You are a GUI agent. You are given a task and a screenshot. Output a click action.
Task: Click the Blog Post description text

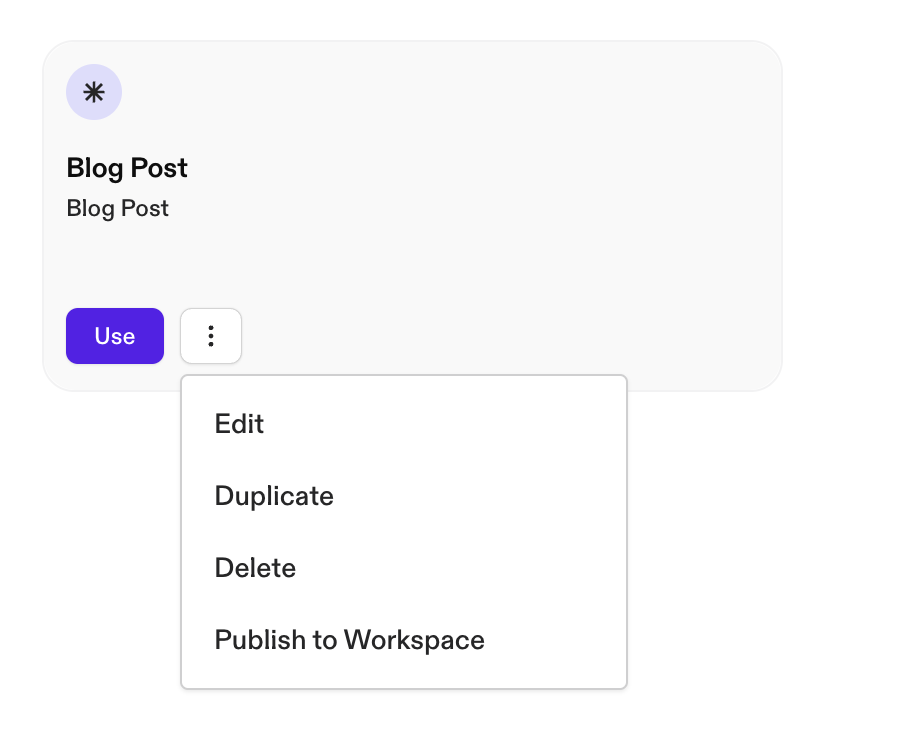(x=117, y=208)
